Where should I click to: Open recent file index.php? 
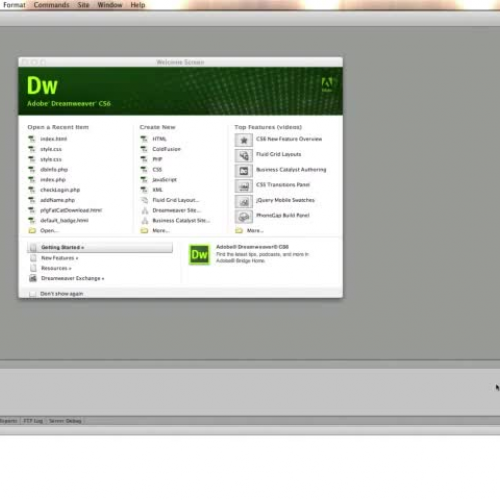click(x=53, y=180)
